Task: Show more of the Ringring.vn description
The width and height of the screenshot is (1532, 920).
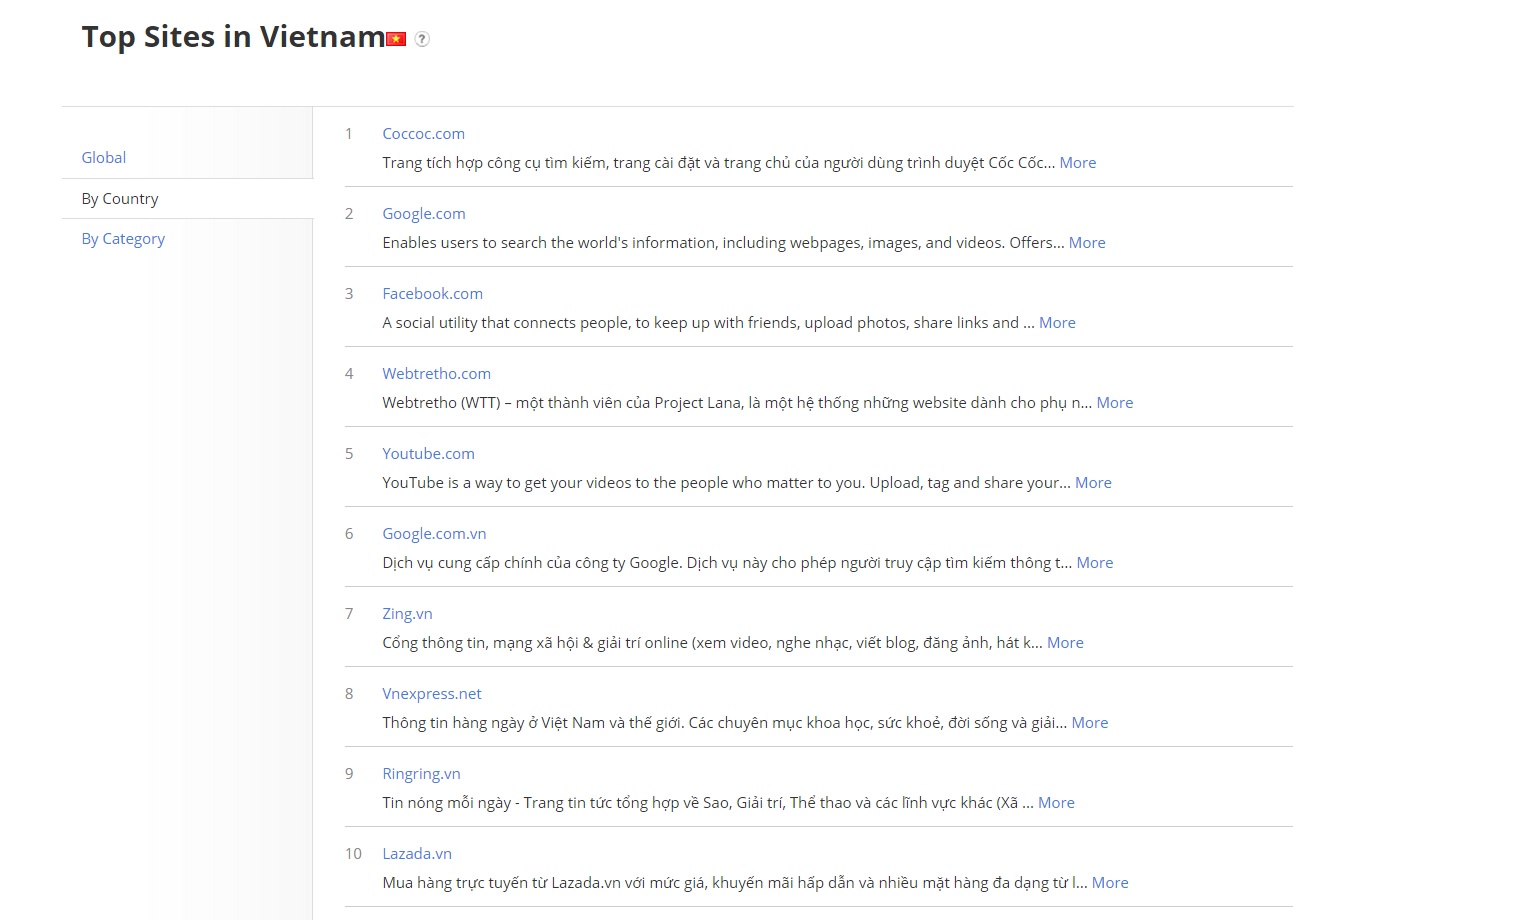Action: [1056, 803]
